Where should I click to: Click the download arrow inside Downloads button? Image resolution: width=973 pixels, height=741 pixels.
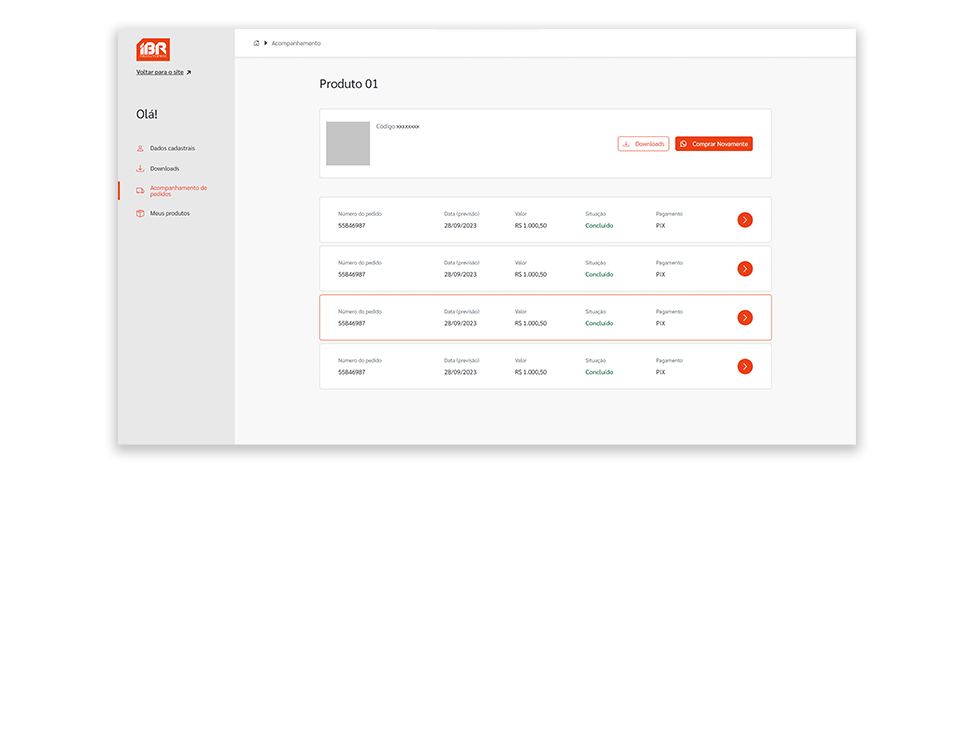coord(626,143)
